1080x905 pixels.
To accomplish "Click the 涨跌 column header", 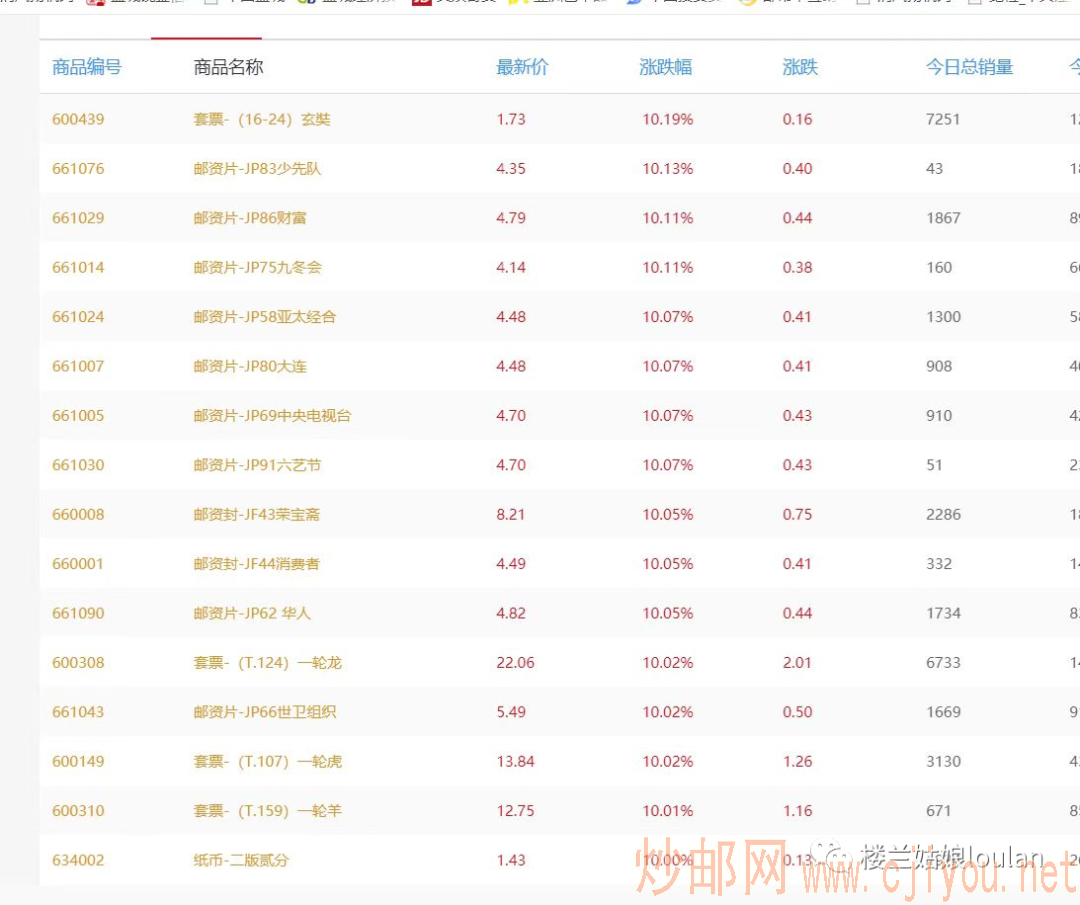I will (x=800, y=68).
